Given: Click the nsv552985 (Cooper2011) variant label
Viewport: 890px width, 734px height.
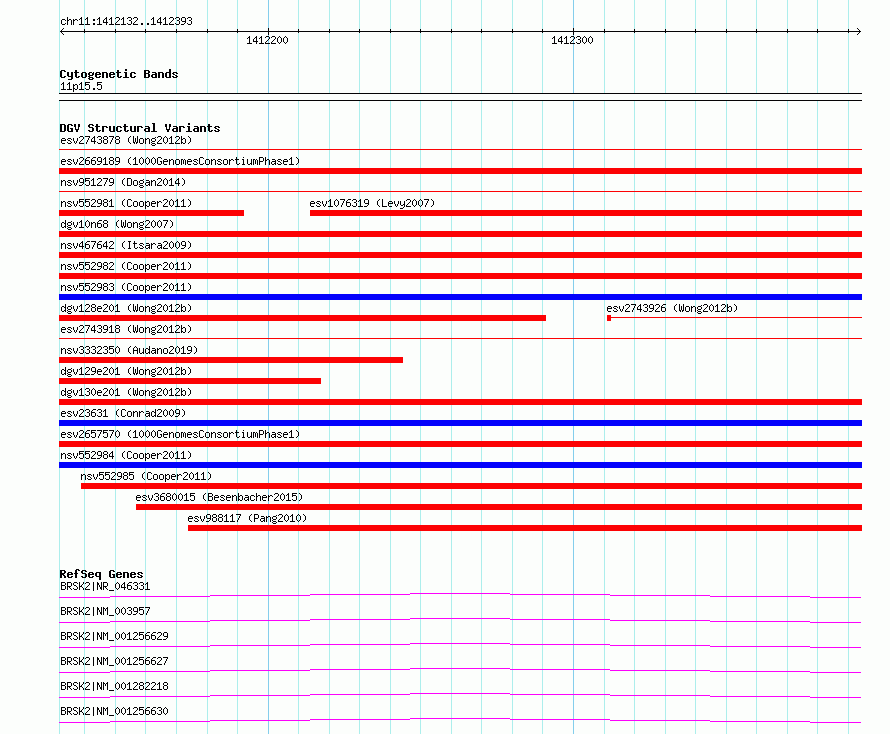Looking at the screenshot, I should tap(146, 476).
